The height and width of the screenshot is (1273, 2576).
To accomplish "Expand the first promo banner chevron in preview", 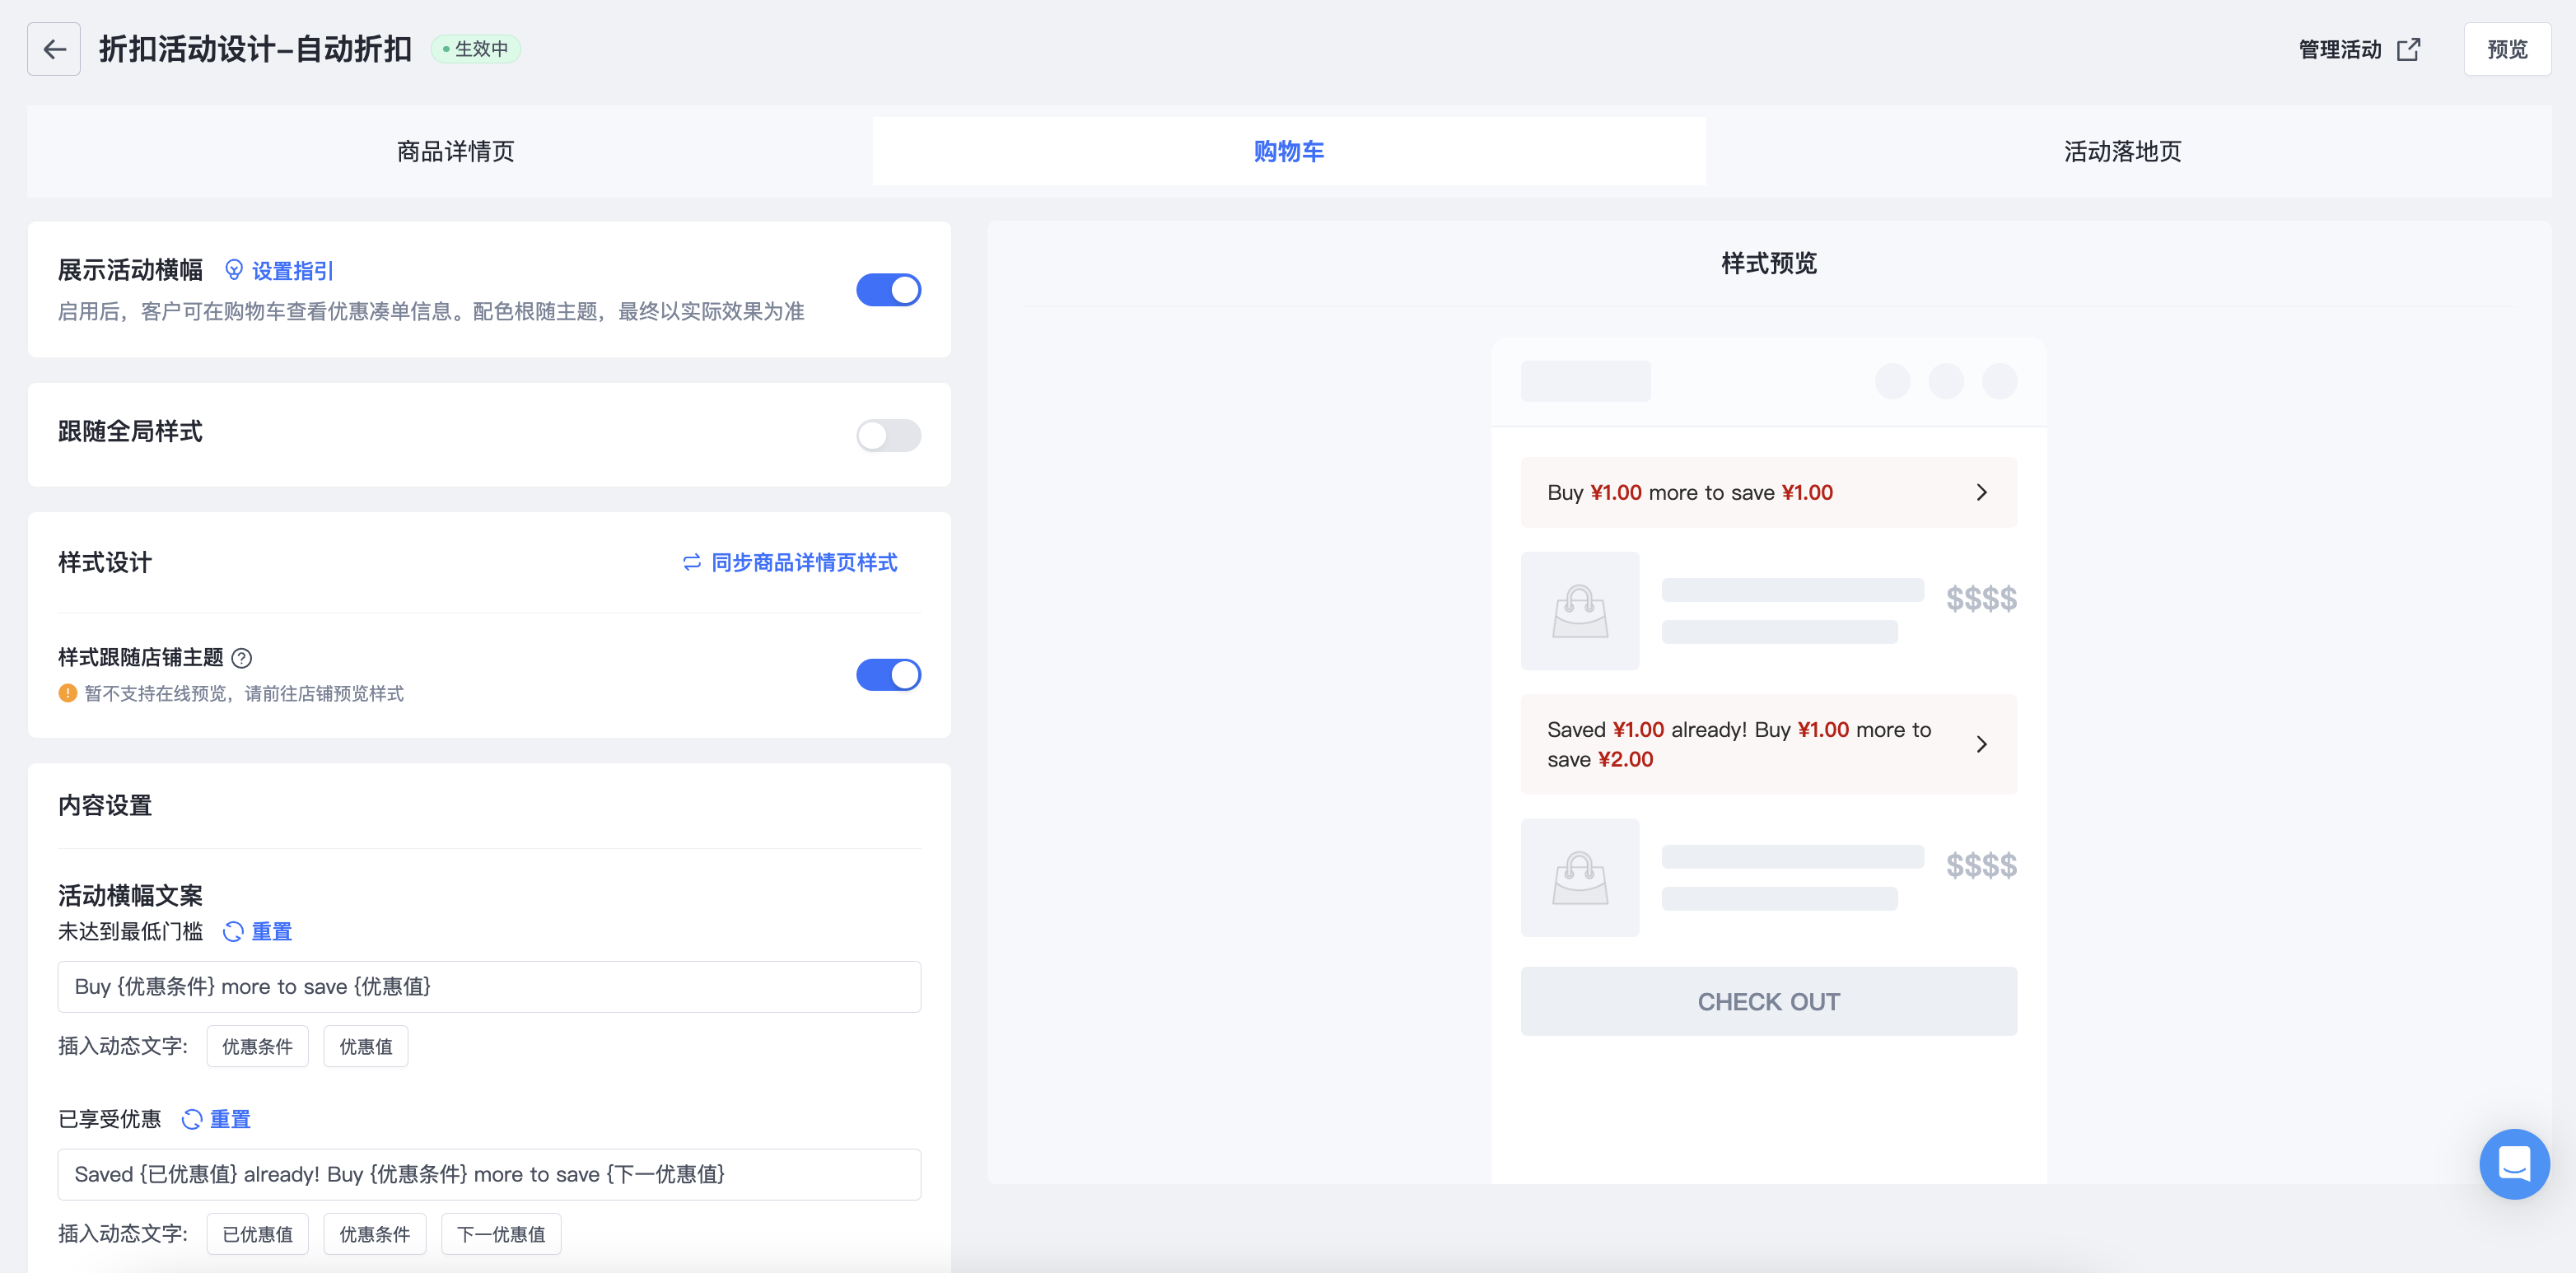I will pos(1981,493).
